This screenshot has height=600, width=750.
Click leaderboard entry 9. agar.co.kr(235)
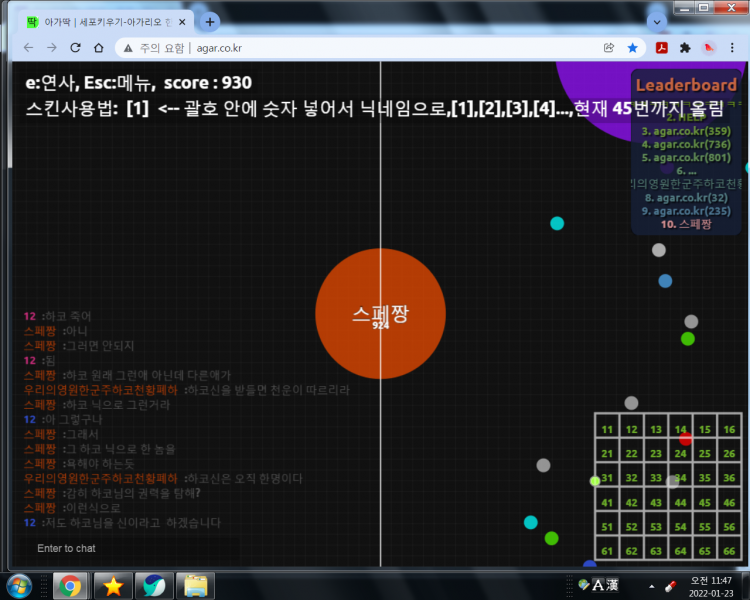click(x=686, y=211)
